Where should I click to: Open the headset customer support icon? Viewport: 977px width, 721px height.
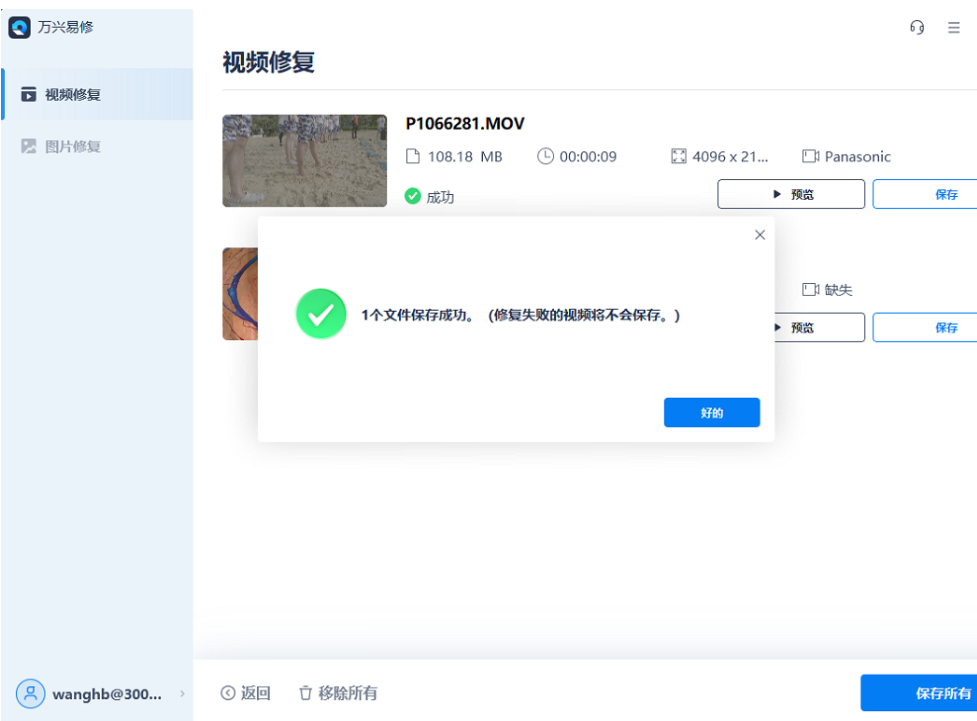coord(916,27)
